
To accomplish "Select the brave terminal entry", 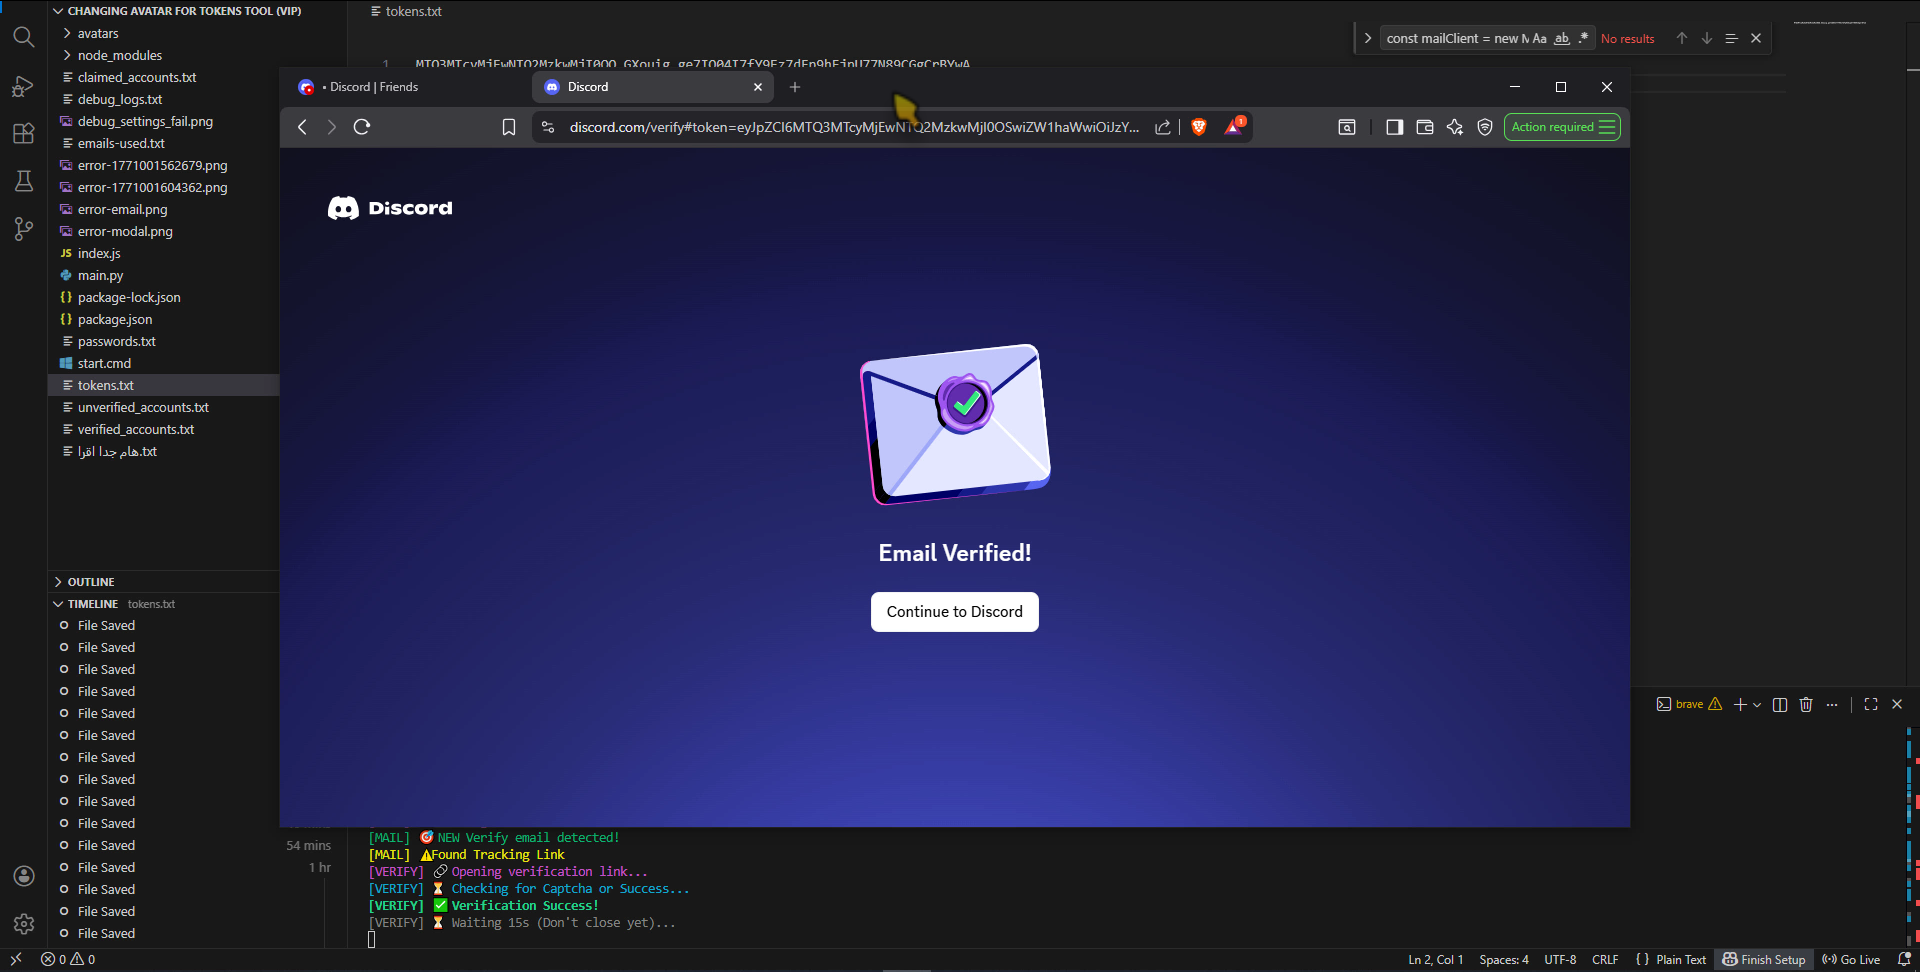I will (x=1689, y=704).
